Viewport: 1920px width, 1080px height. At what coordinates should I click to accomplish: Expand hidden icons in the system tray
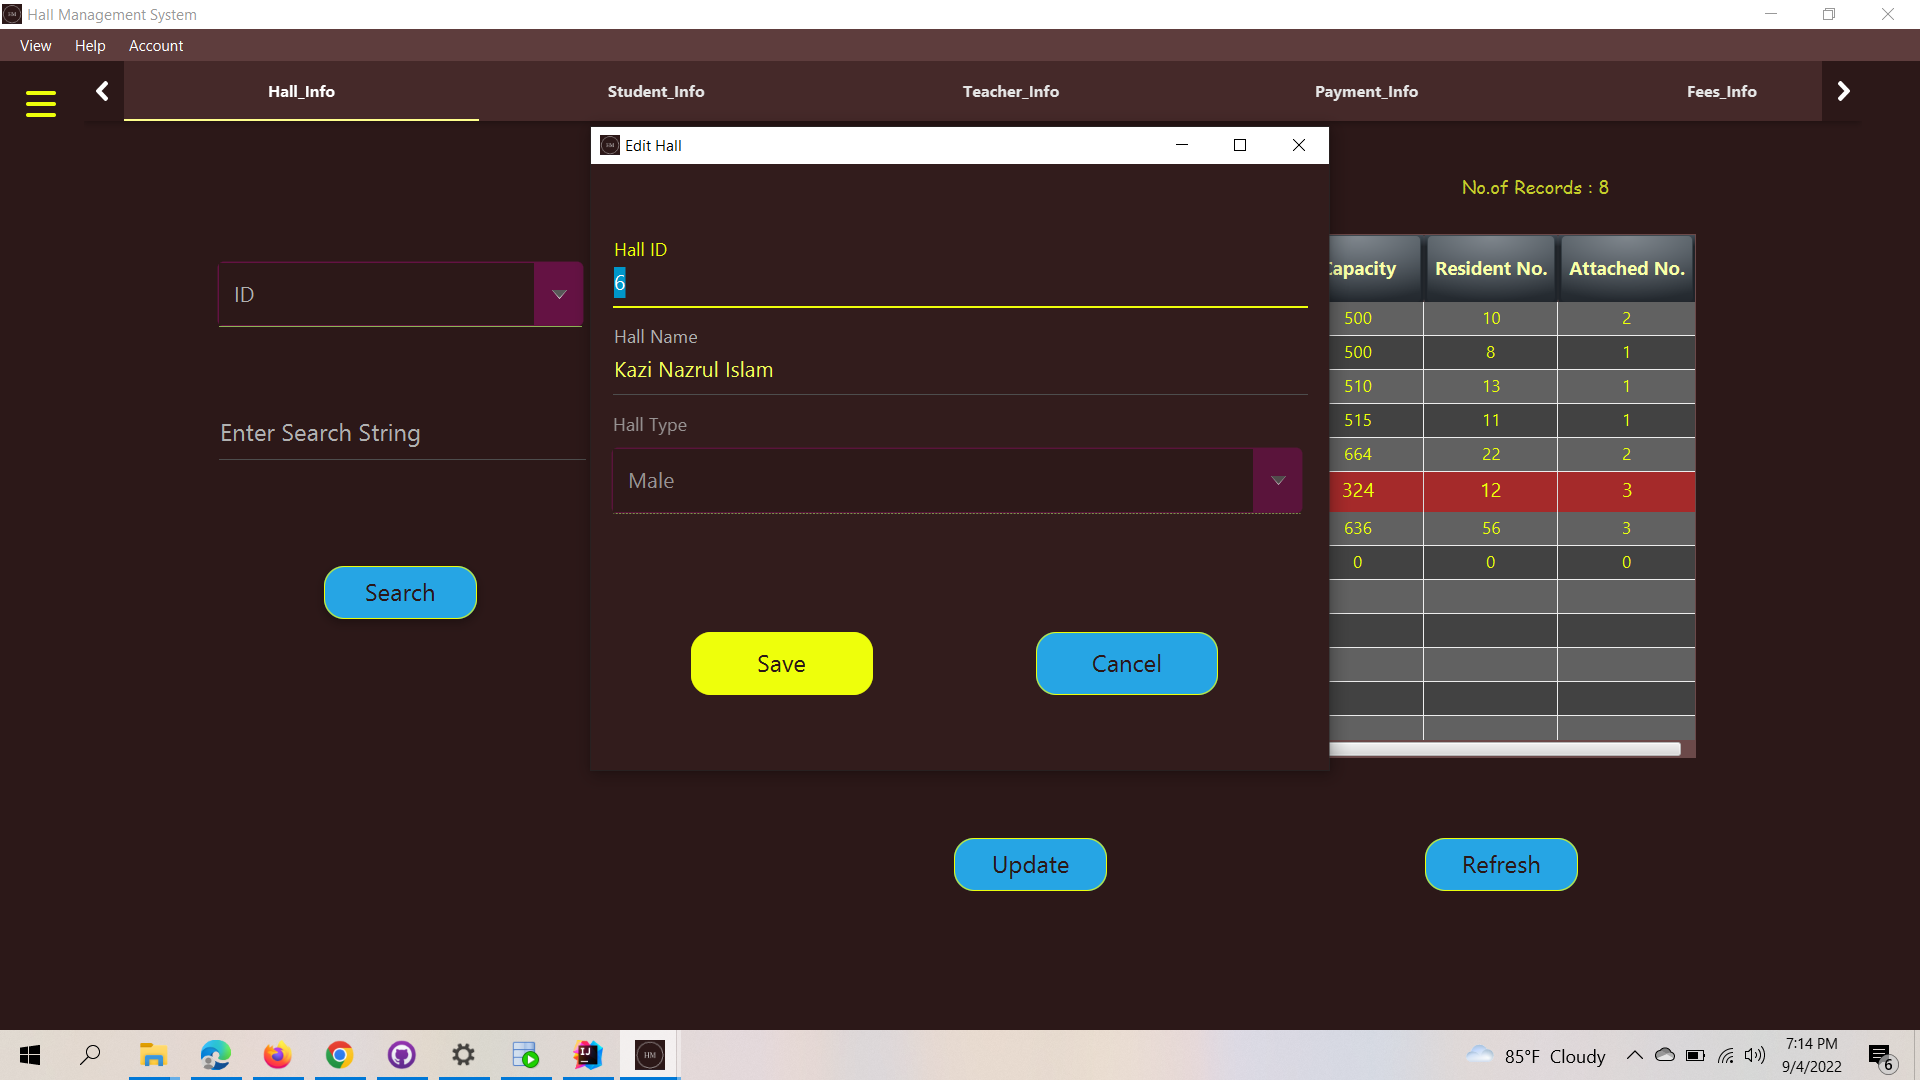coord(1634,1055)
